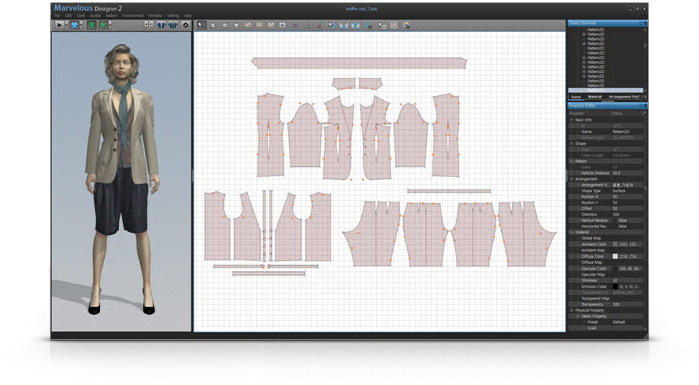Click the Property Editor panel float icon
699x385 pixels.
pos(641,106)
